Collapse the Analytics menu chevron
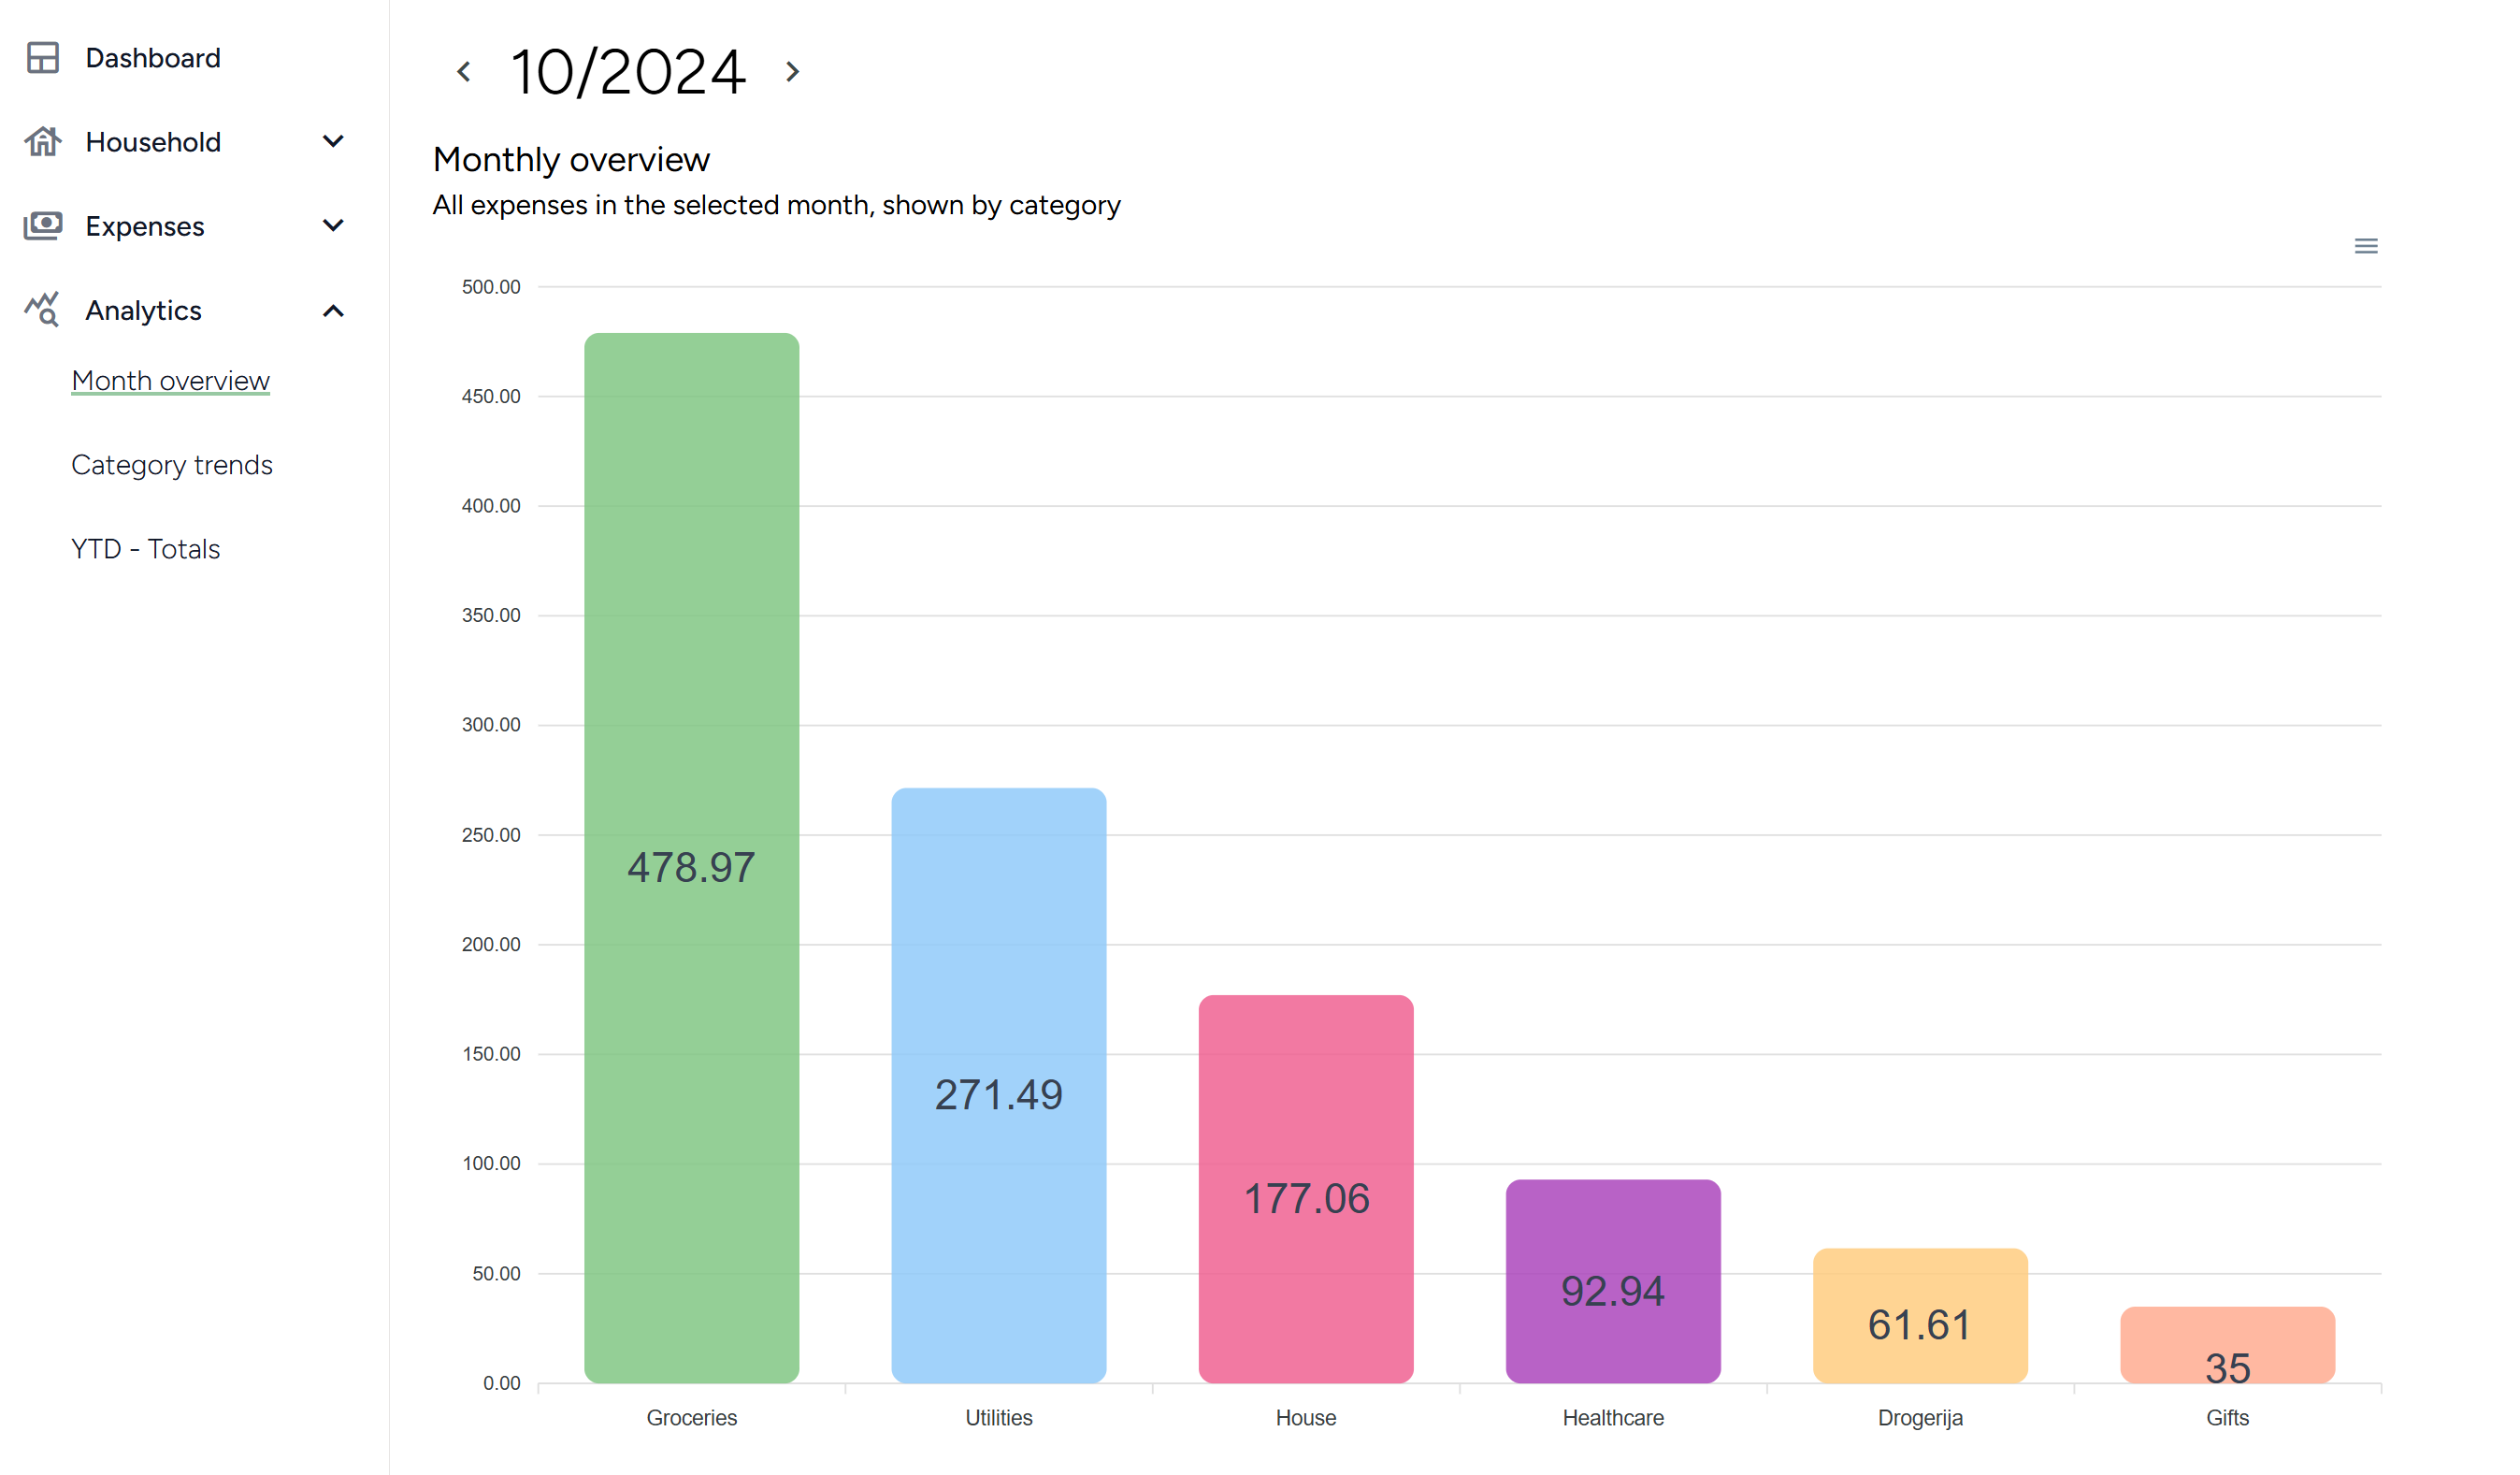Viewport: 2520px width, 1475px height. coord(333,311)
